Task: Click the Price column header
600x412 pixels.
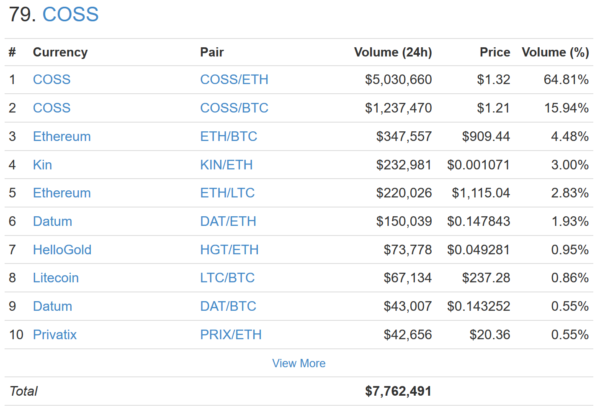Action: pyautogui.click(x=495, y=52)
